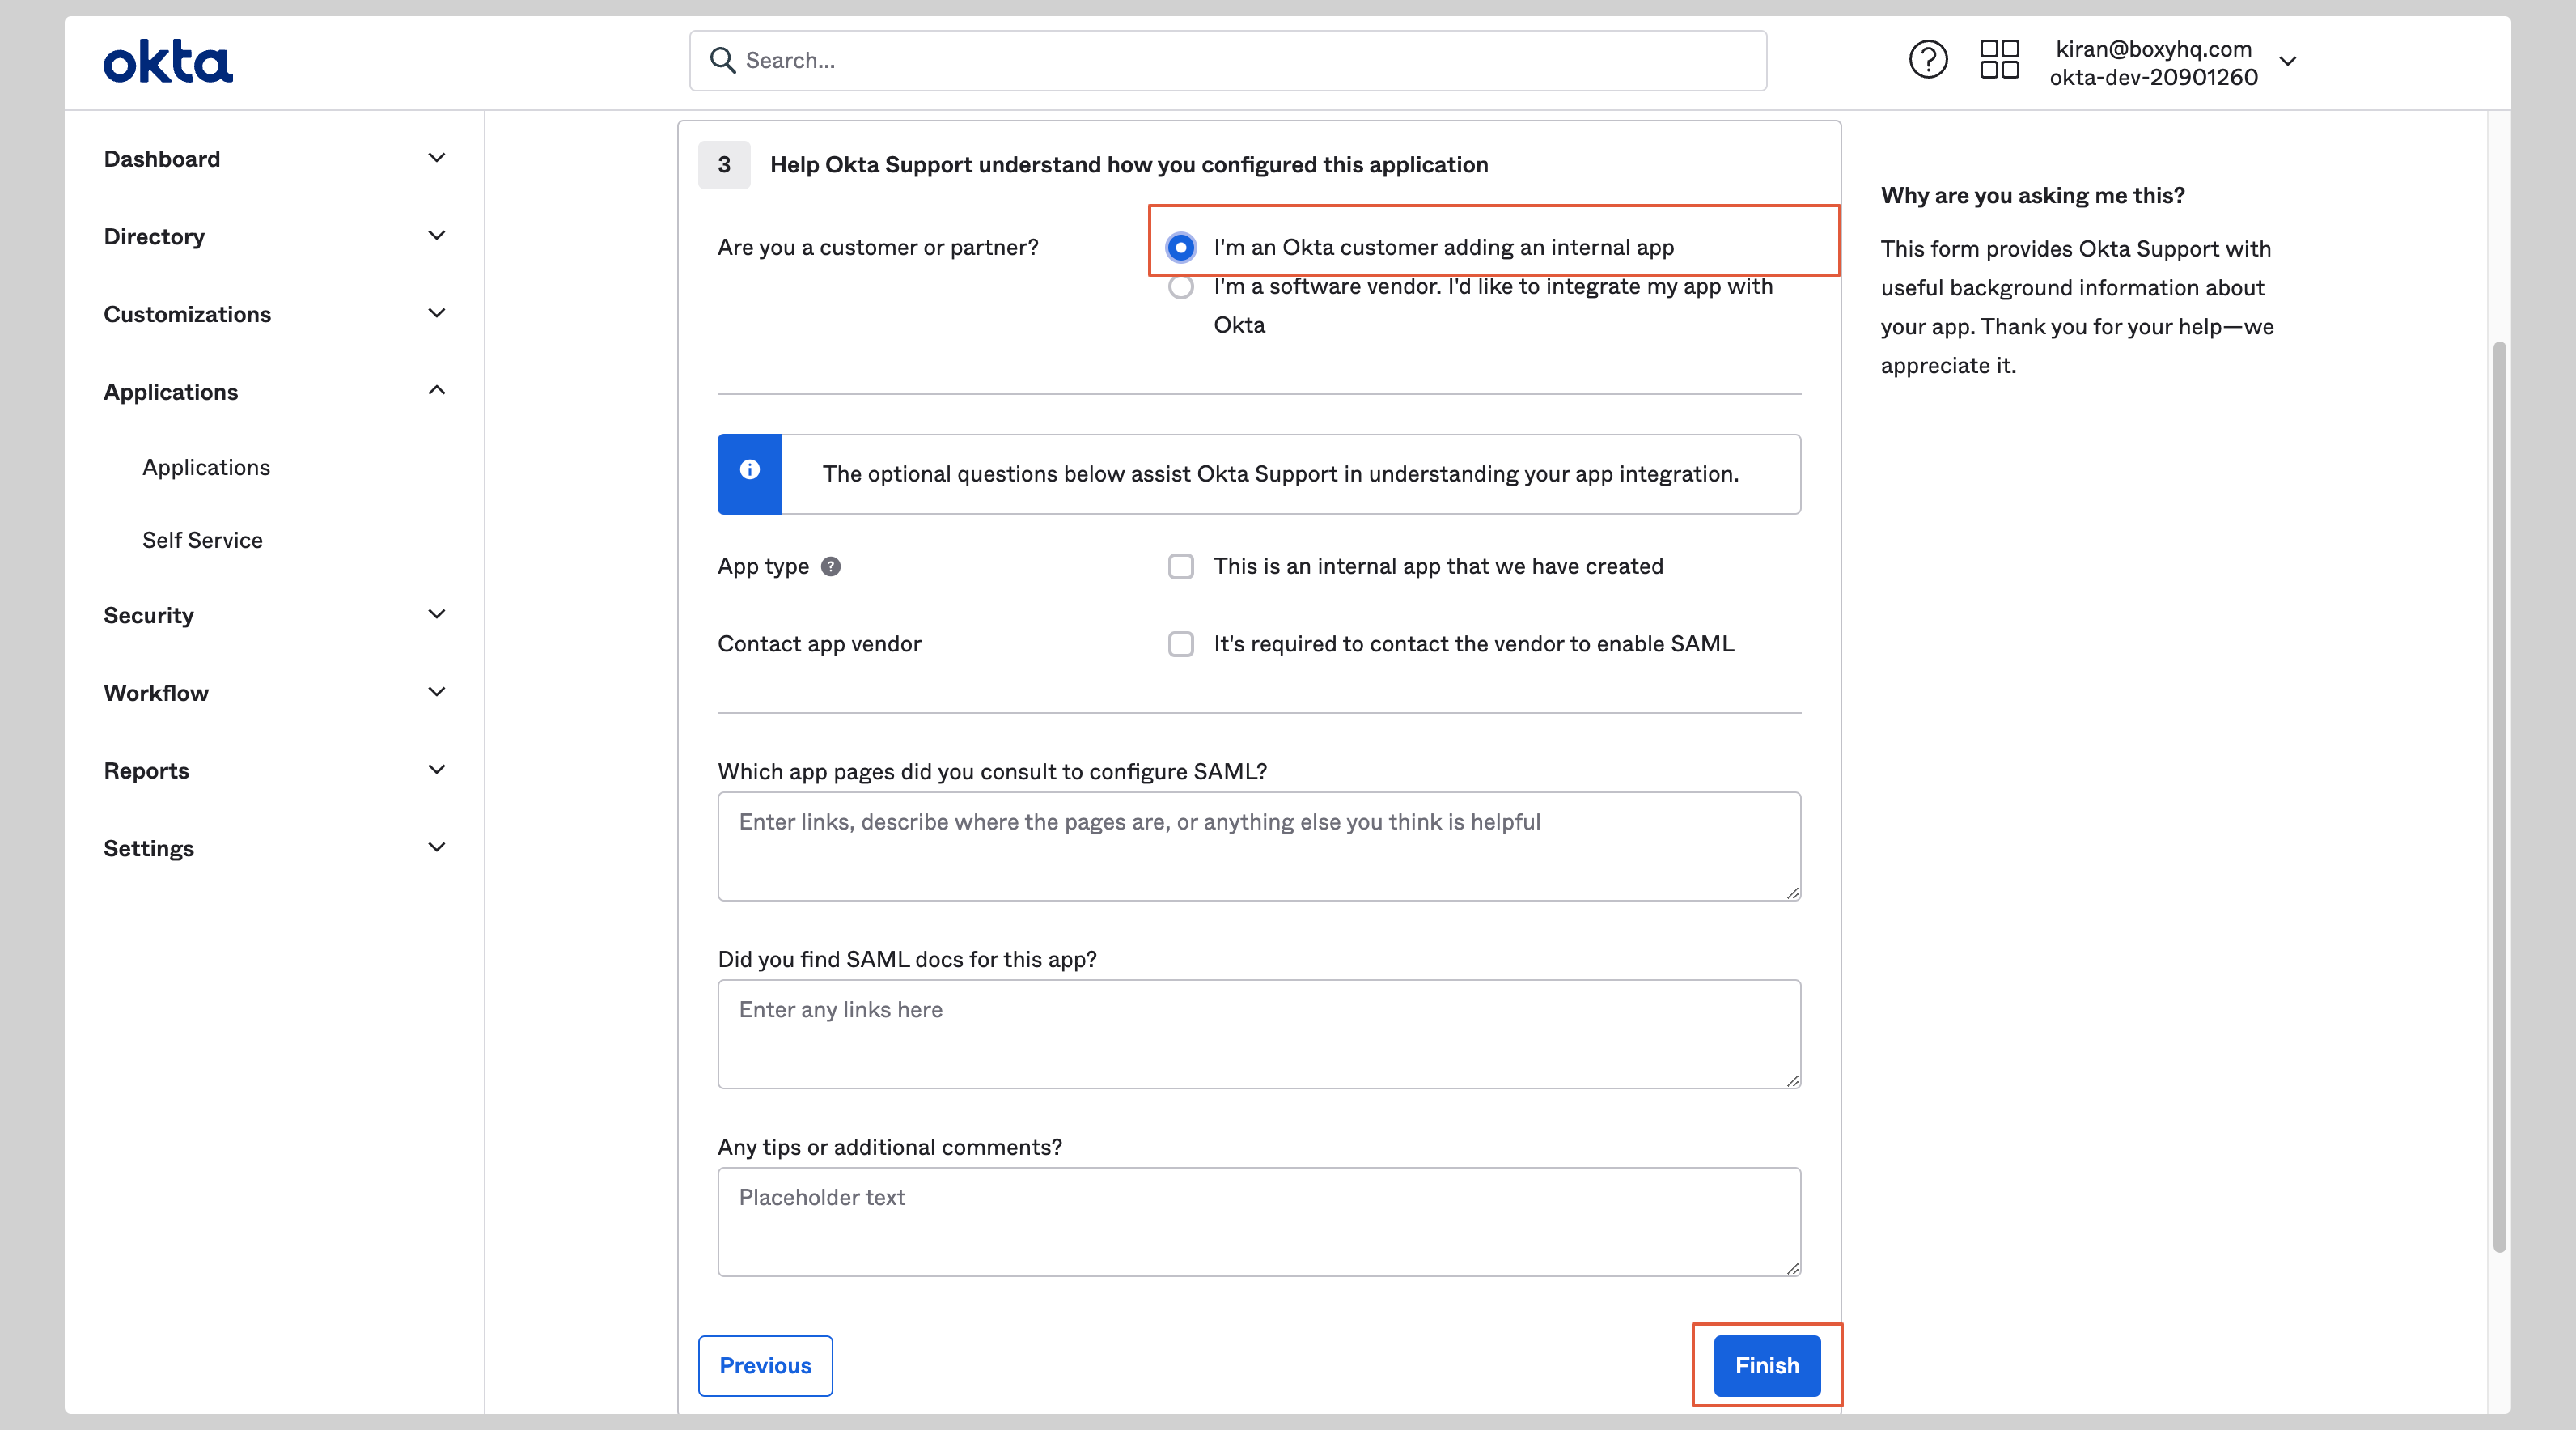The image size is (2576, 1430).
Task: Open the help question mark icon
Action: [x=1927, y=60]
